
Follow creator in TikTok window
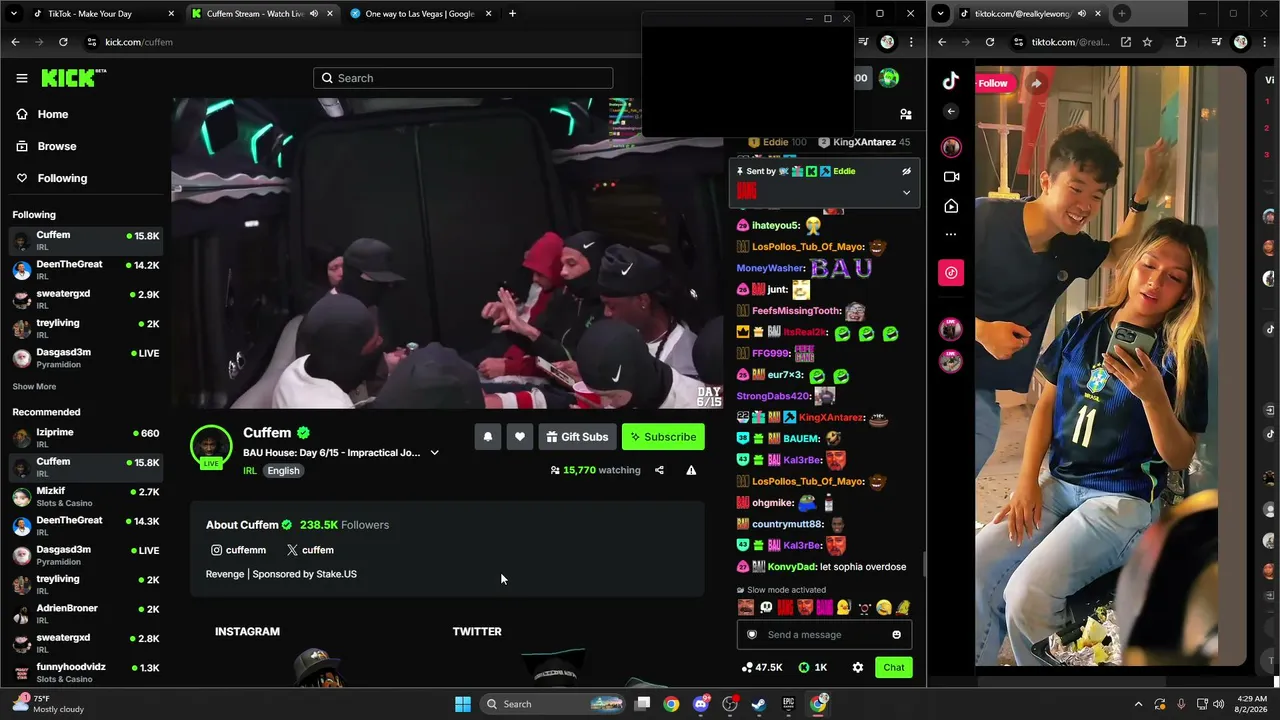(x=993, y=83)
